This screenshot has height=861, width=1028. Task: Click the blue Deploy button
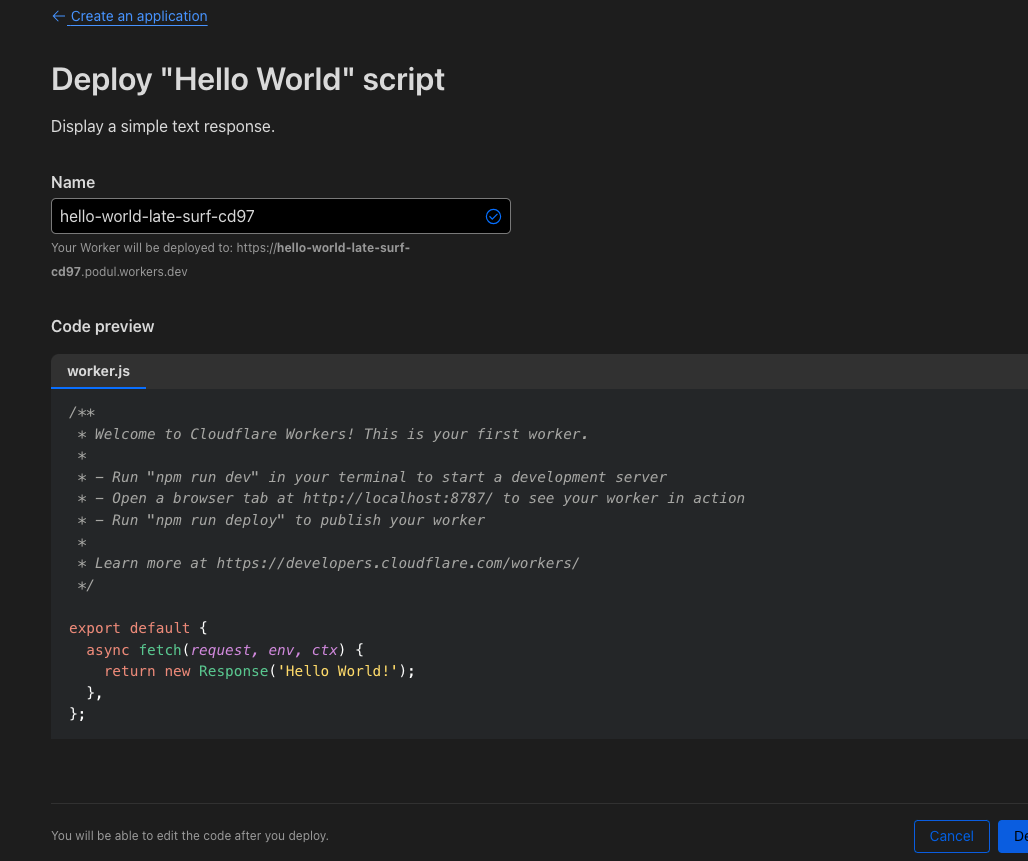pyautogui.click(x=1014, y=836)
